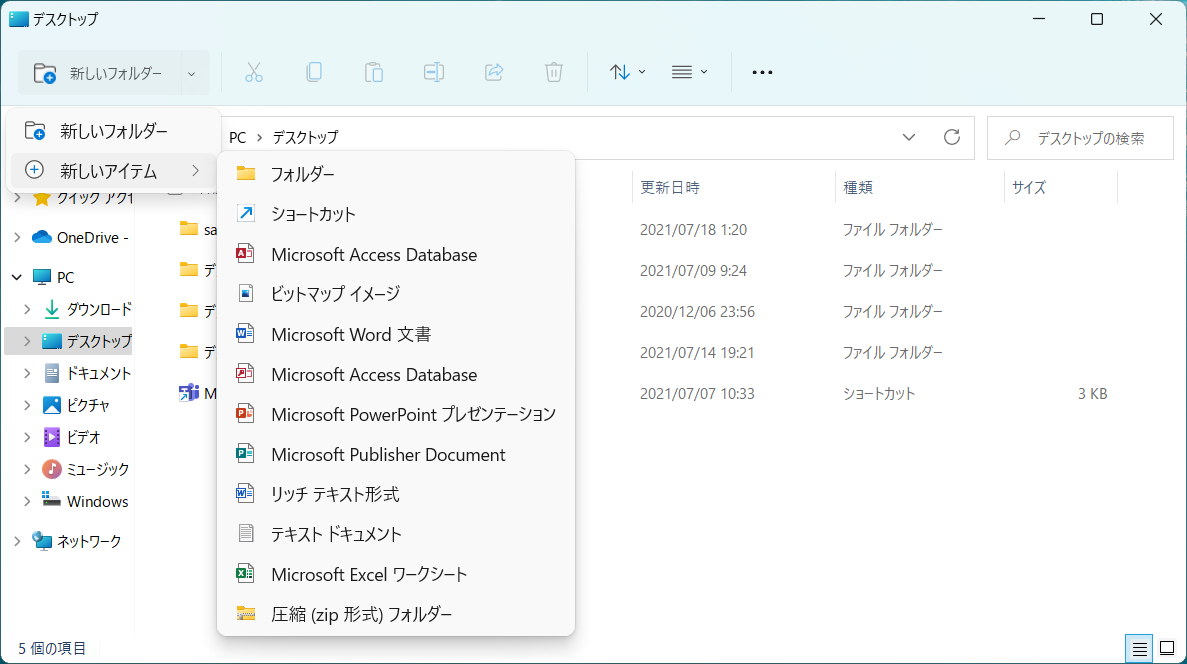Collapse the PC tree node
The height and width of the screenshot is (664, 1187).
click(x=17, y=277)
